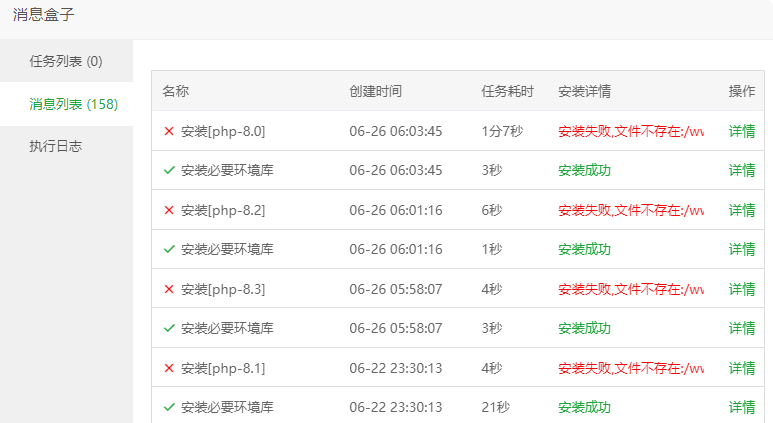Click the 名称 column header
Screen dimensions: 773x423
coord(176,91)
